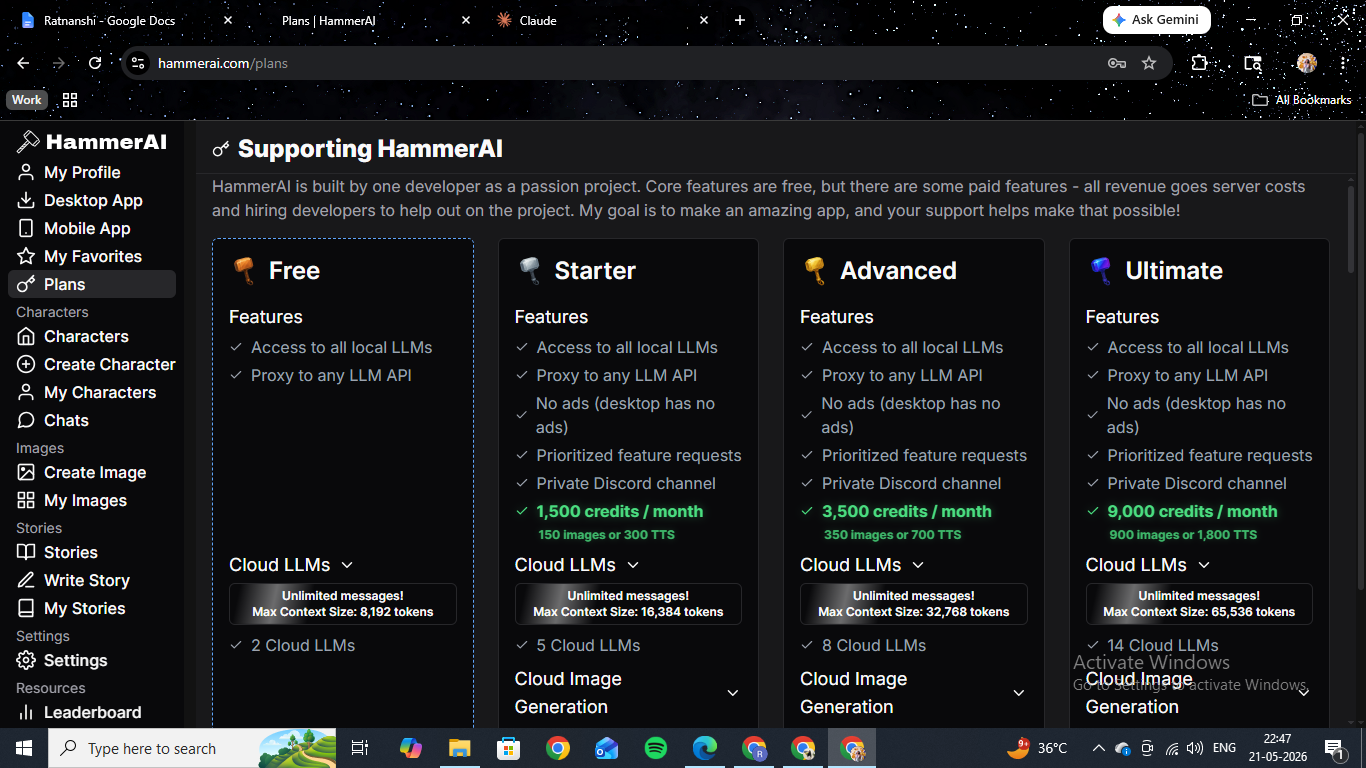Open a new browser tab

[740, 20]
